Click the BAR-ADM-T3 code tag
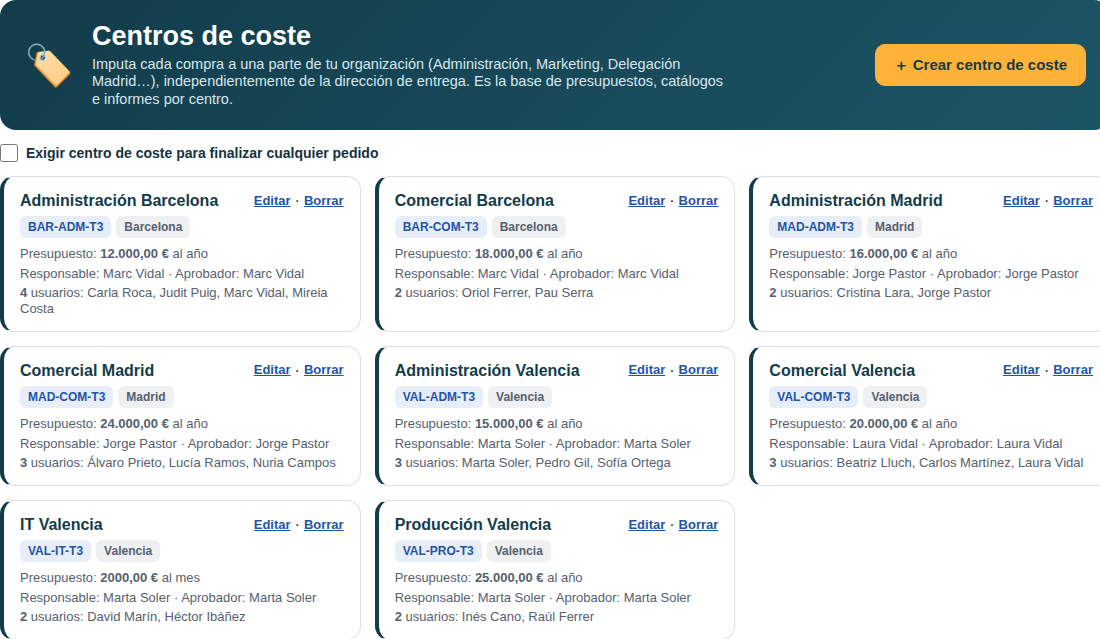Screen dimensions: 1100x639 tap(66, 227)
